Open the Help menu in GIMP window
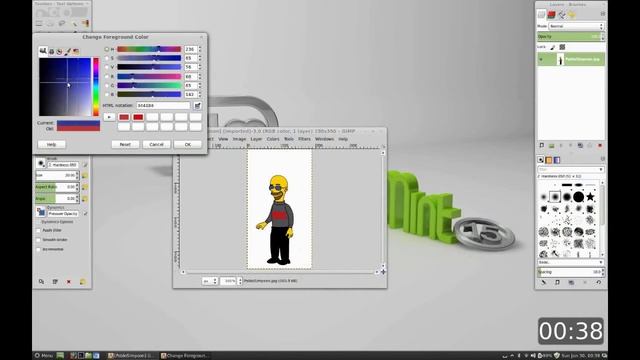Screen dimensions: 640x360 [x=343, y=139]
